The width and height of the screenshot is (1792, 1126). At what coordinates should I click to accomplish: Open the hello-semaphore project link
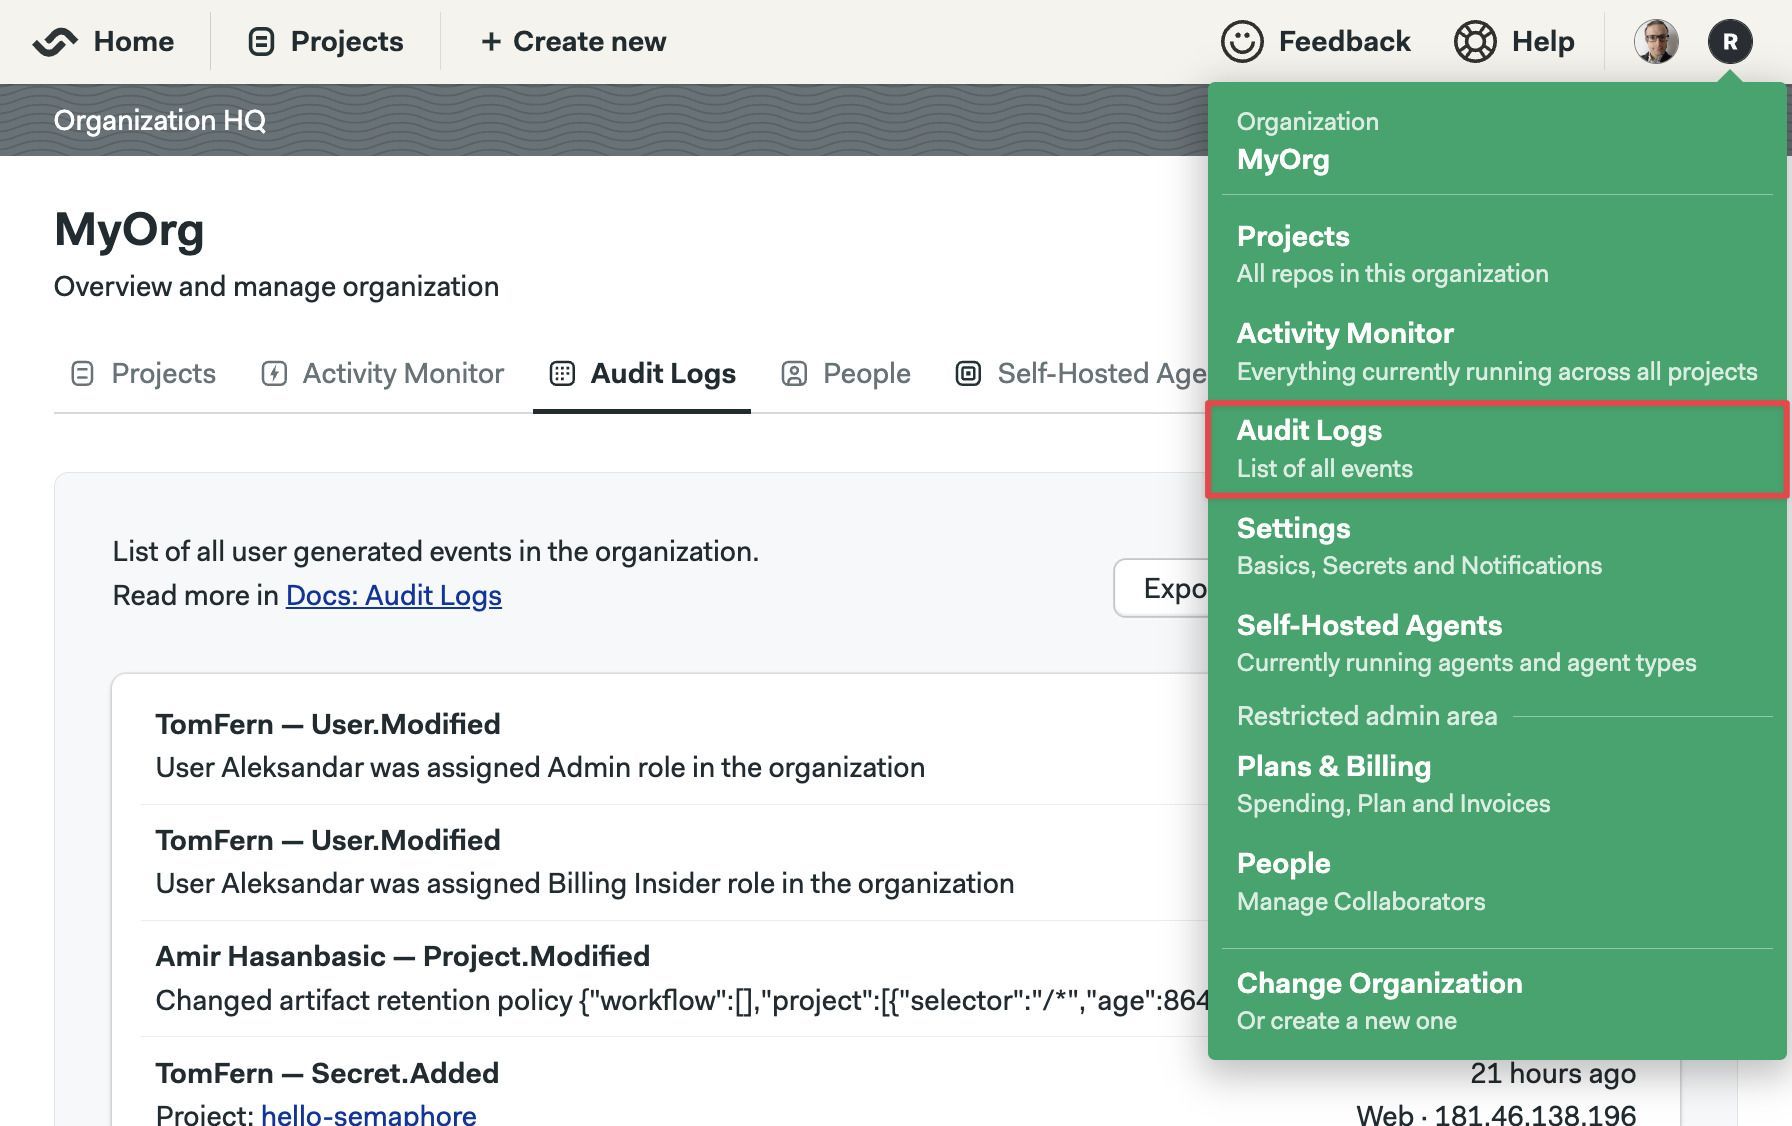click(368, 1114)
